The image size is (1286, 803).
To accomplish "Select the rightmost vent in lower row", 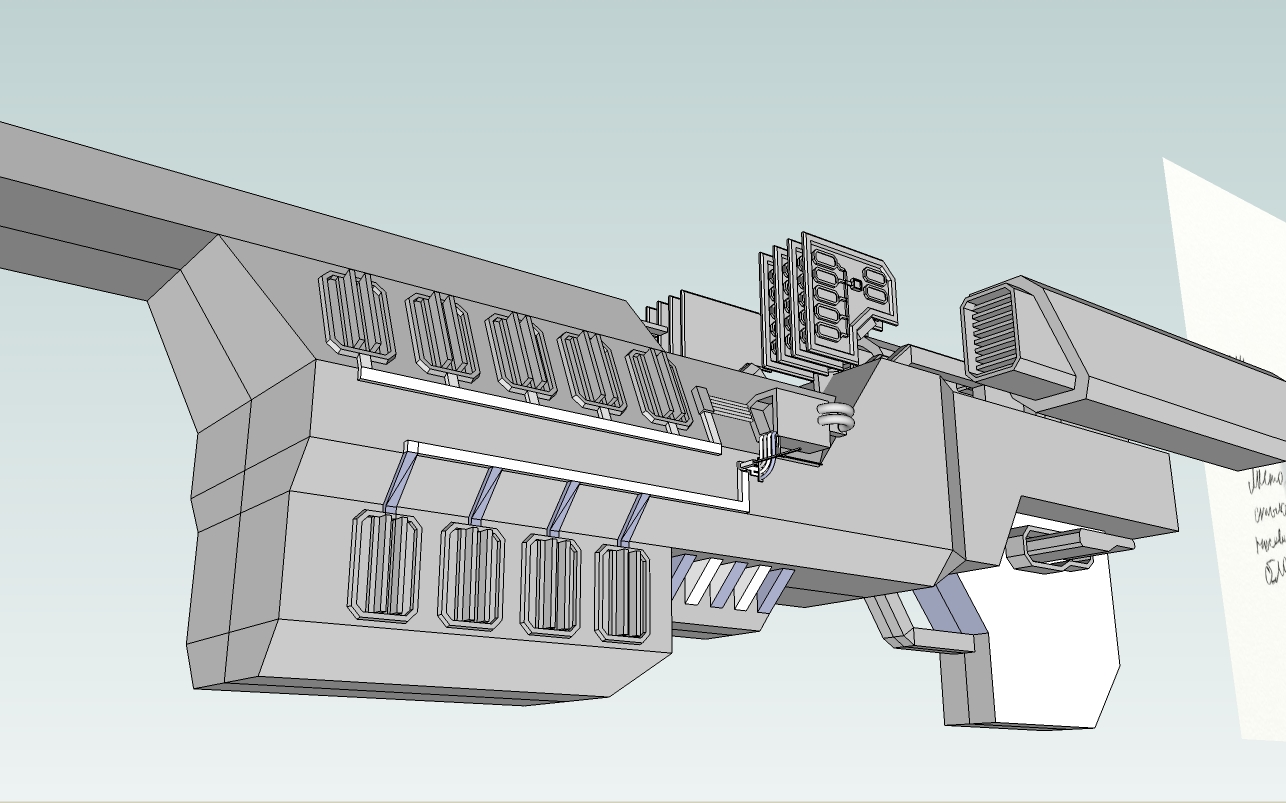I will [x=622, y=593].
